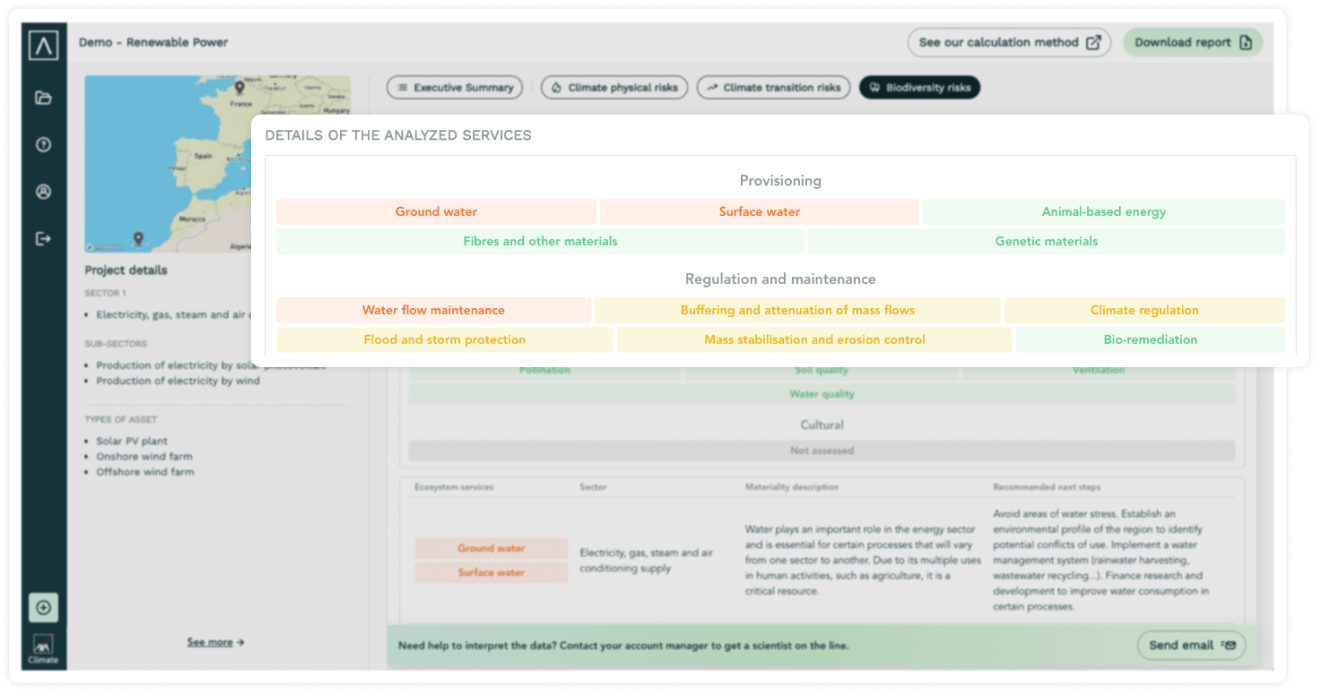
Task: Open the Climate transition risks tab
Action: (773, 88)
